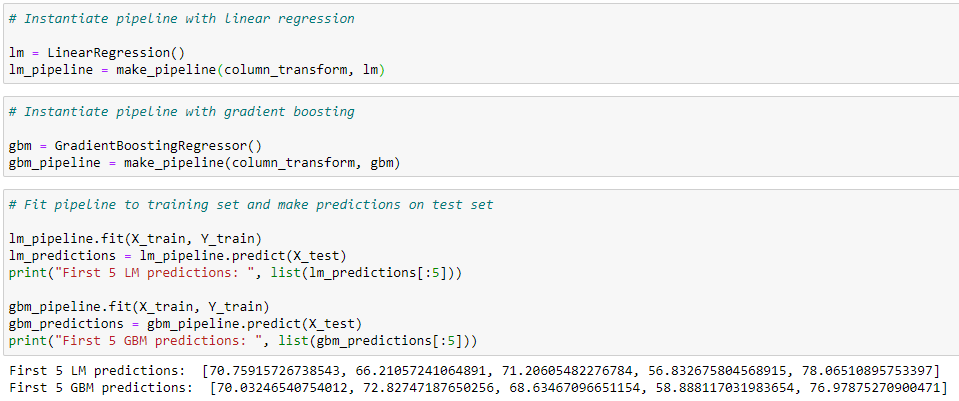This screenshot has width=959, height=401.
Task: Click gbm_pipeline.fit(X_train, Y_train) line
Action: (x=139, y=305)
